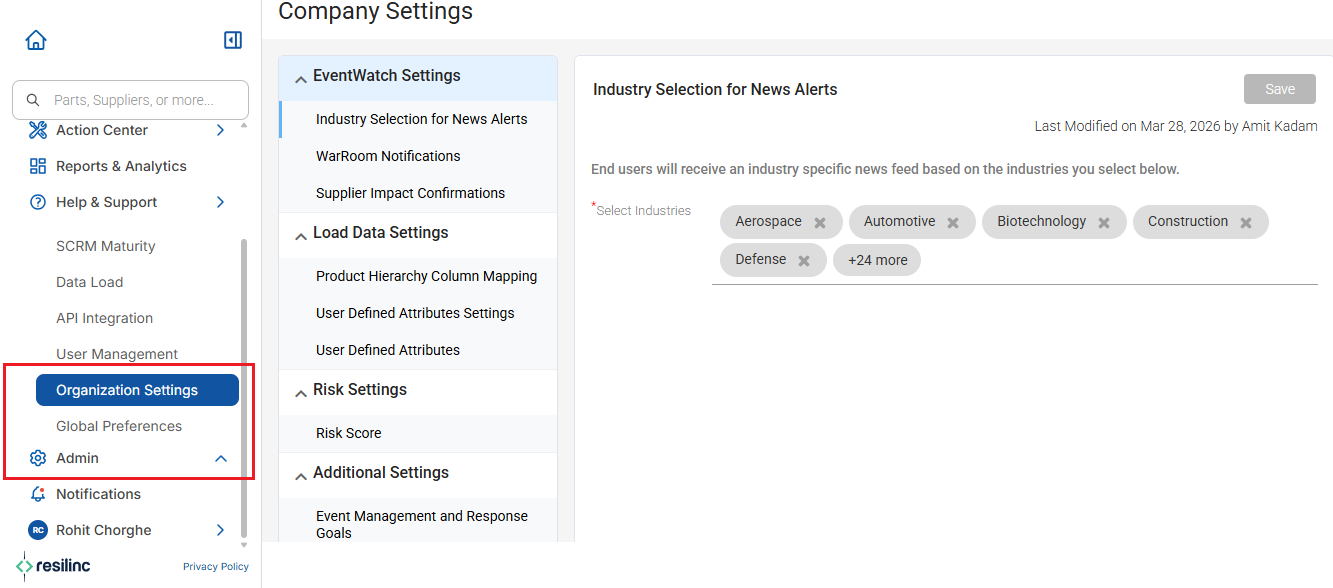Click the Save button

pyautogui.click(x=1280, y=89)
